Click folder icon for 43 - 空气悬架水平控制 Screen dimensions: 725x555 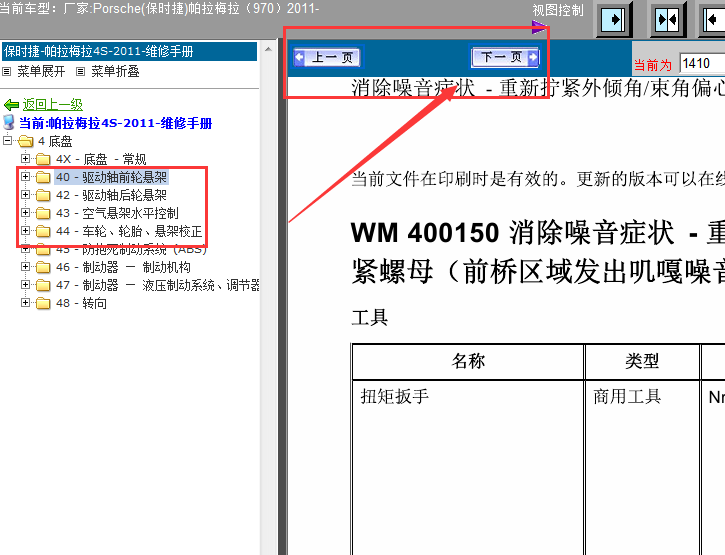pos(43,213)
